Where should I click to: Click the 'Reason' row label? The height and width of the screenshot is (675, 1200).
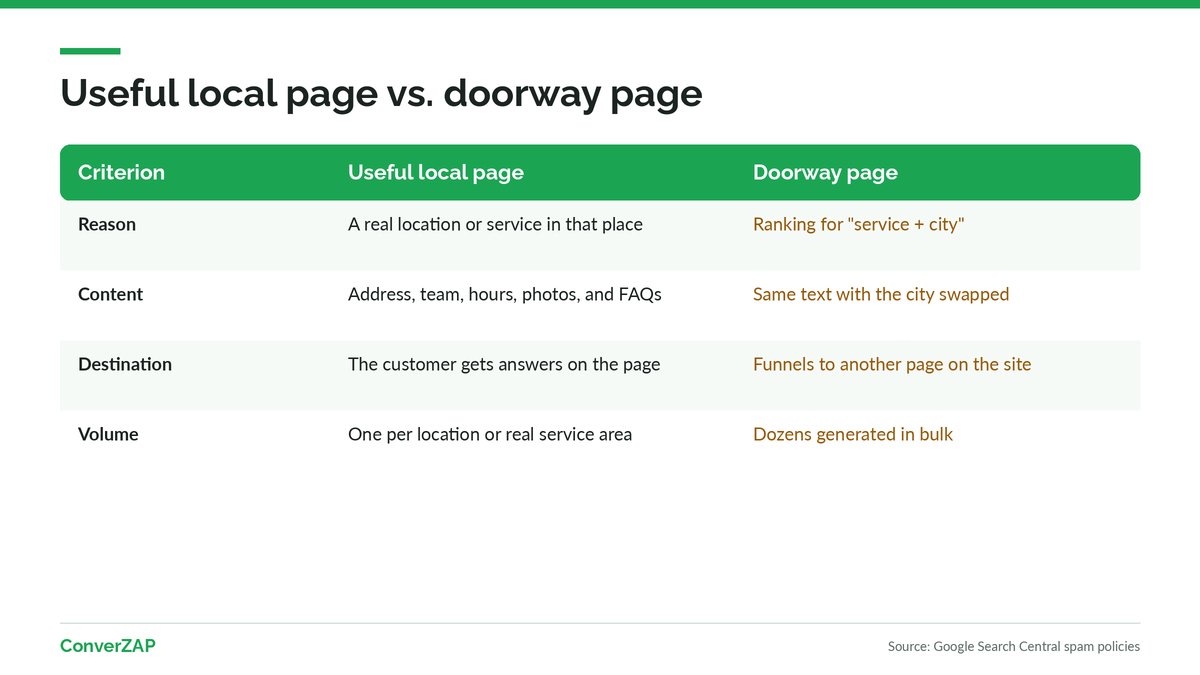pyautogui.click(x=107, y=224)
